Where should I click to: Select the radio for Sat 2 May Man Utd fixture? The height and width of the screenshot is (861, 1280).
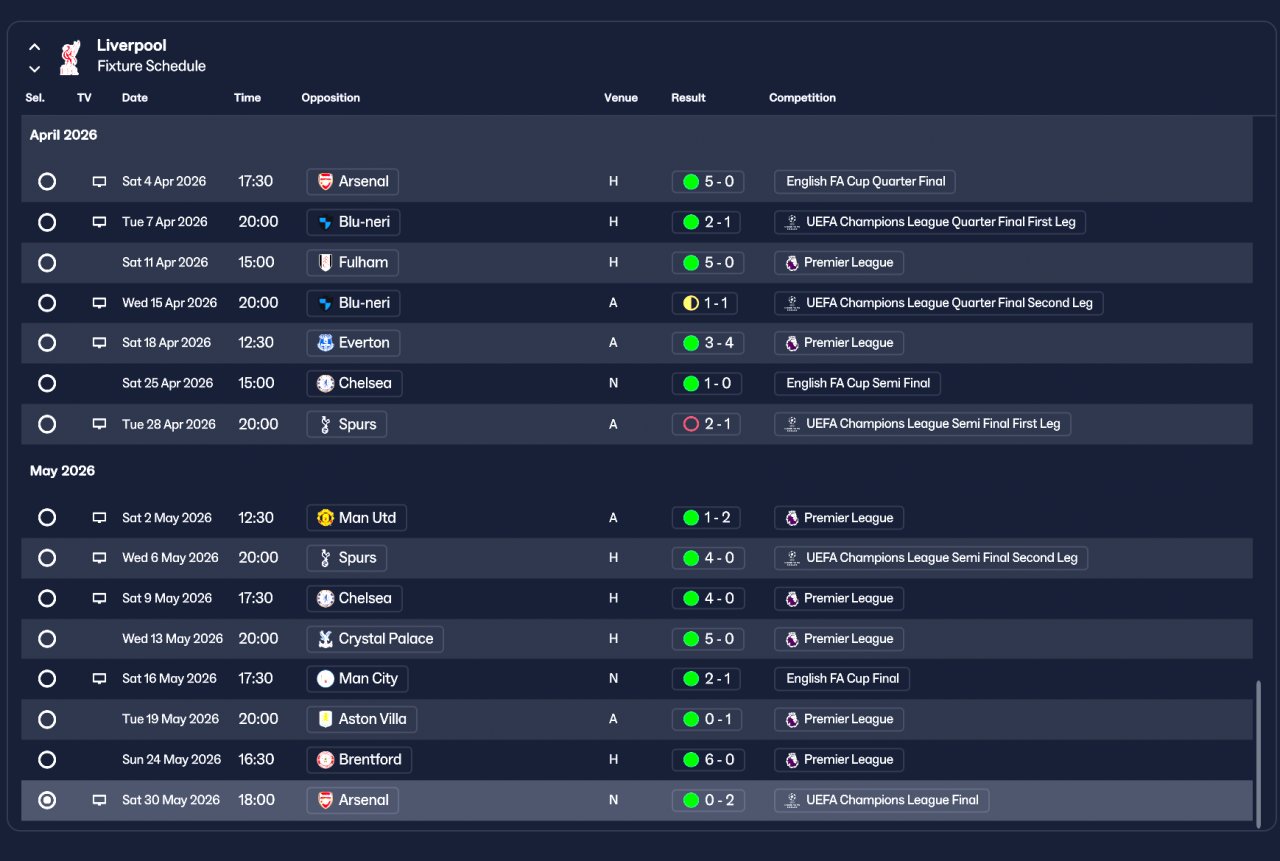click(x=47, y=518)
